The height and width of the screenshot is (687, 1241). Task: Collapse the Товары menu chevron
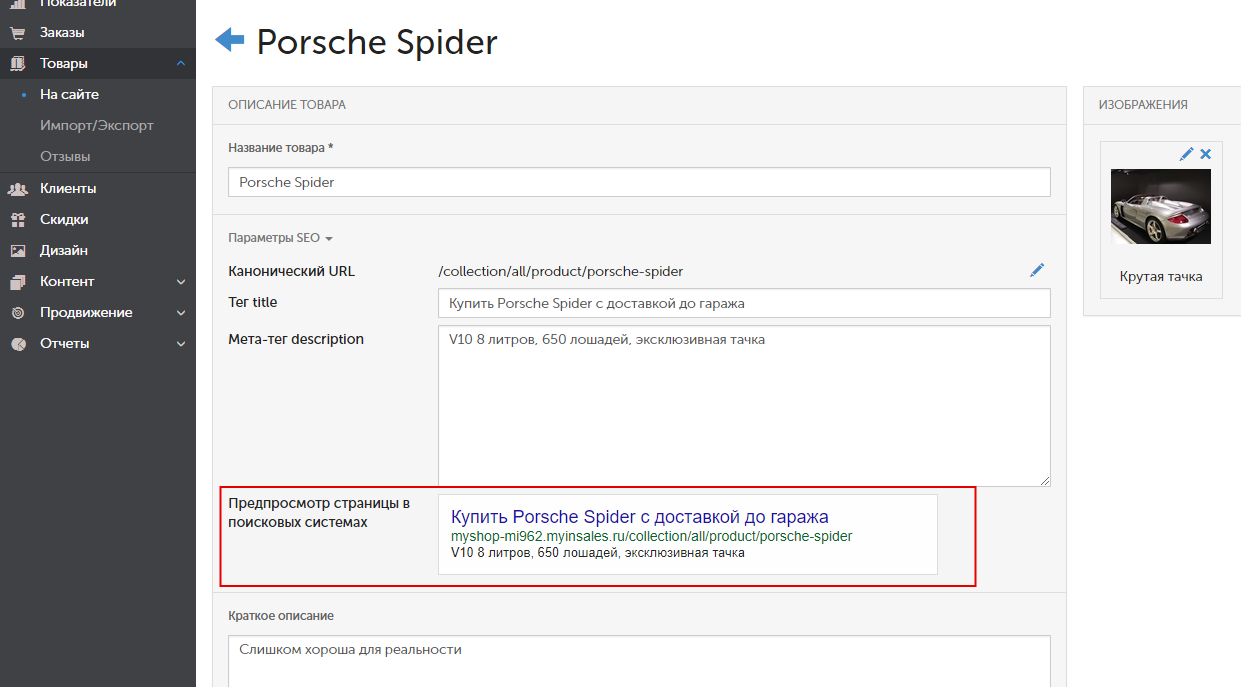181,63
